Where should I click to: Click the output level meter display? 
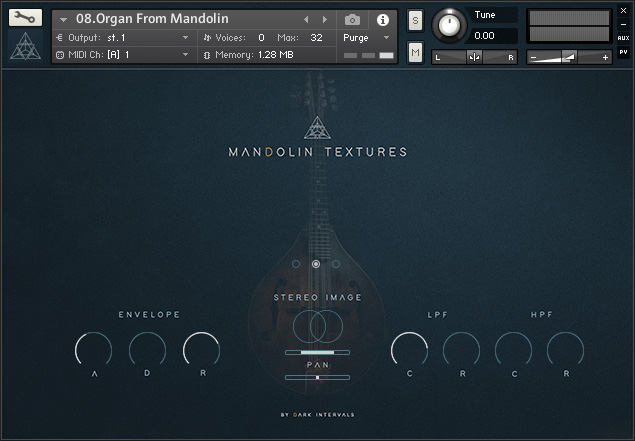point(569,26)
